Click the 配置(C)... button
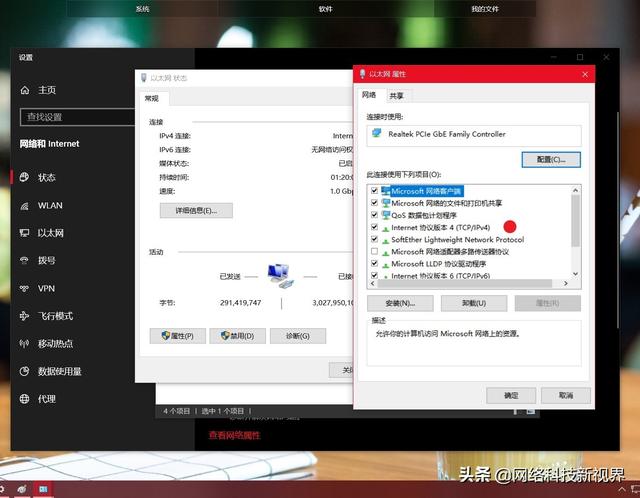Viewport: 640px width, 498px height. coord(551,160)
